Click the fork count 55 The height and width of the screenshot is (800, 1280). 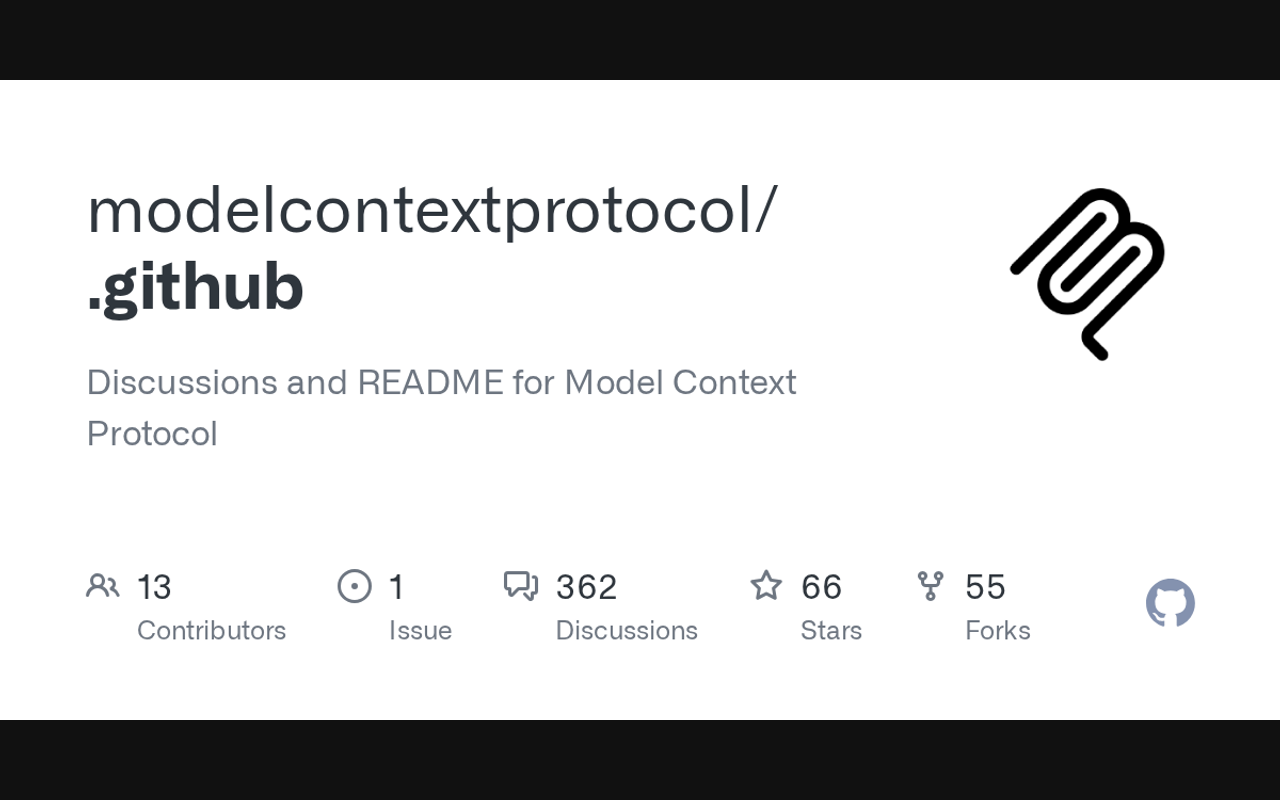tap(985, 587)
